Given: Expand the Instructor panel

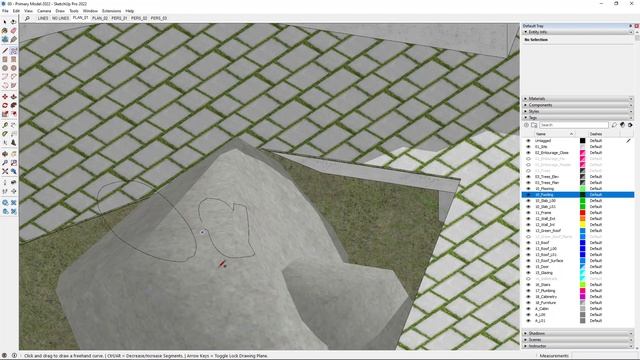Looking at the screenshot, I should pos(578,346).
